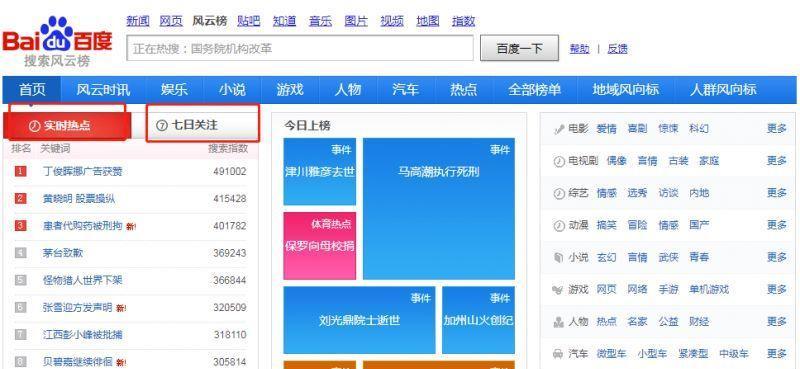The height and width of the screenshot is (369, 800).
Task: Click 更多 in the 动漫 row
Action: click(777, 225)
